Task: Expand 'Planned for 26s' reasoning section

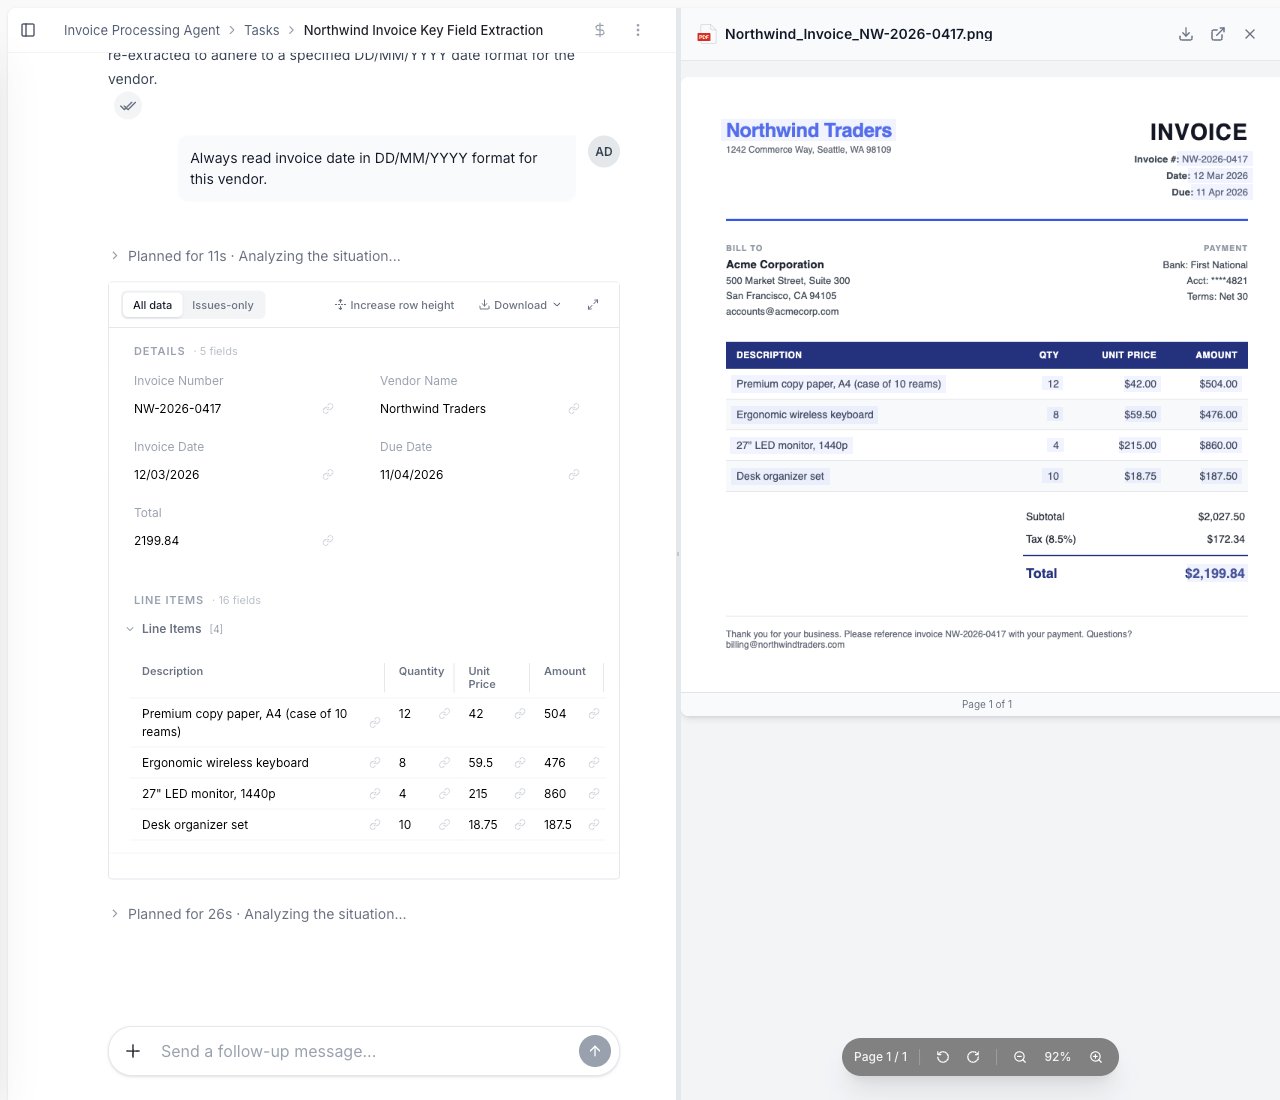Action: (258, 914)
